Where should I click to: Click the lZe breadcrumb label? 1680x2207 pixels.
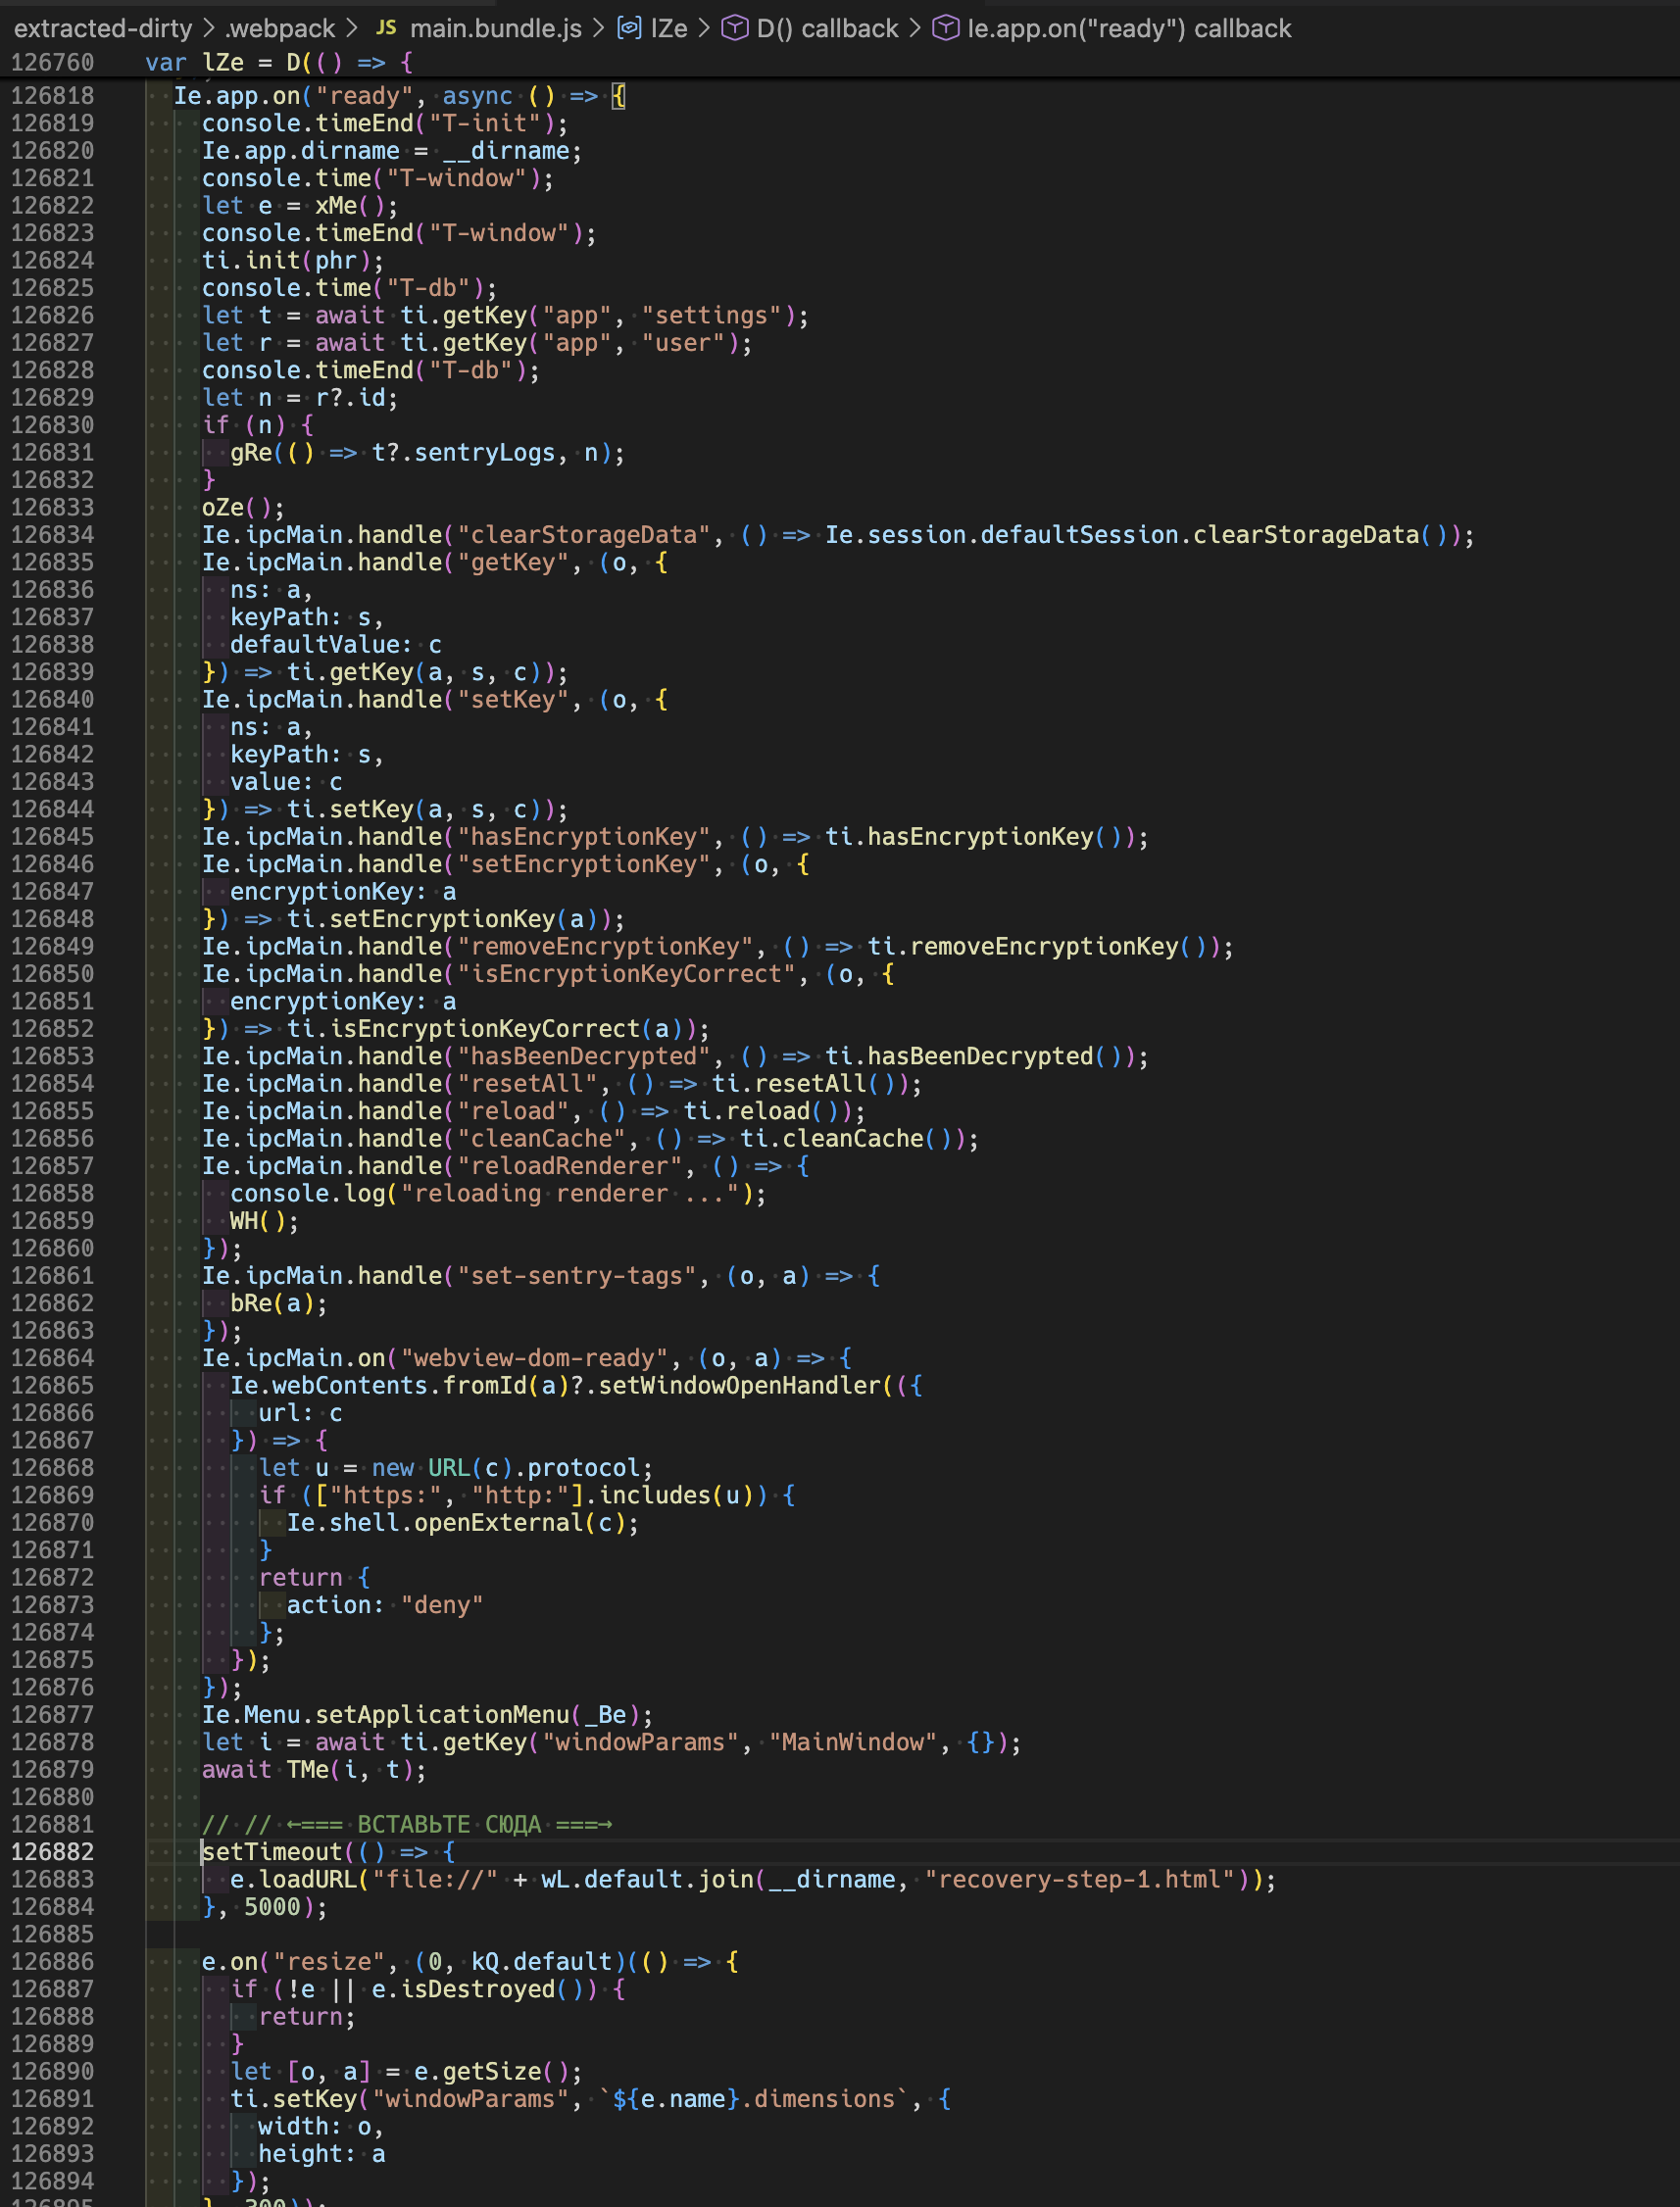(668, 27)
